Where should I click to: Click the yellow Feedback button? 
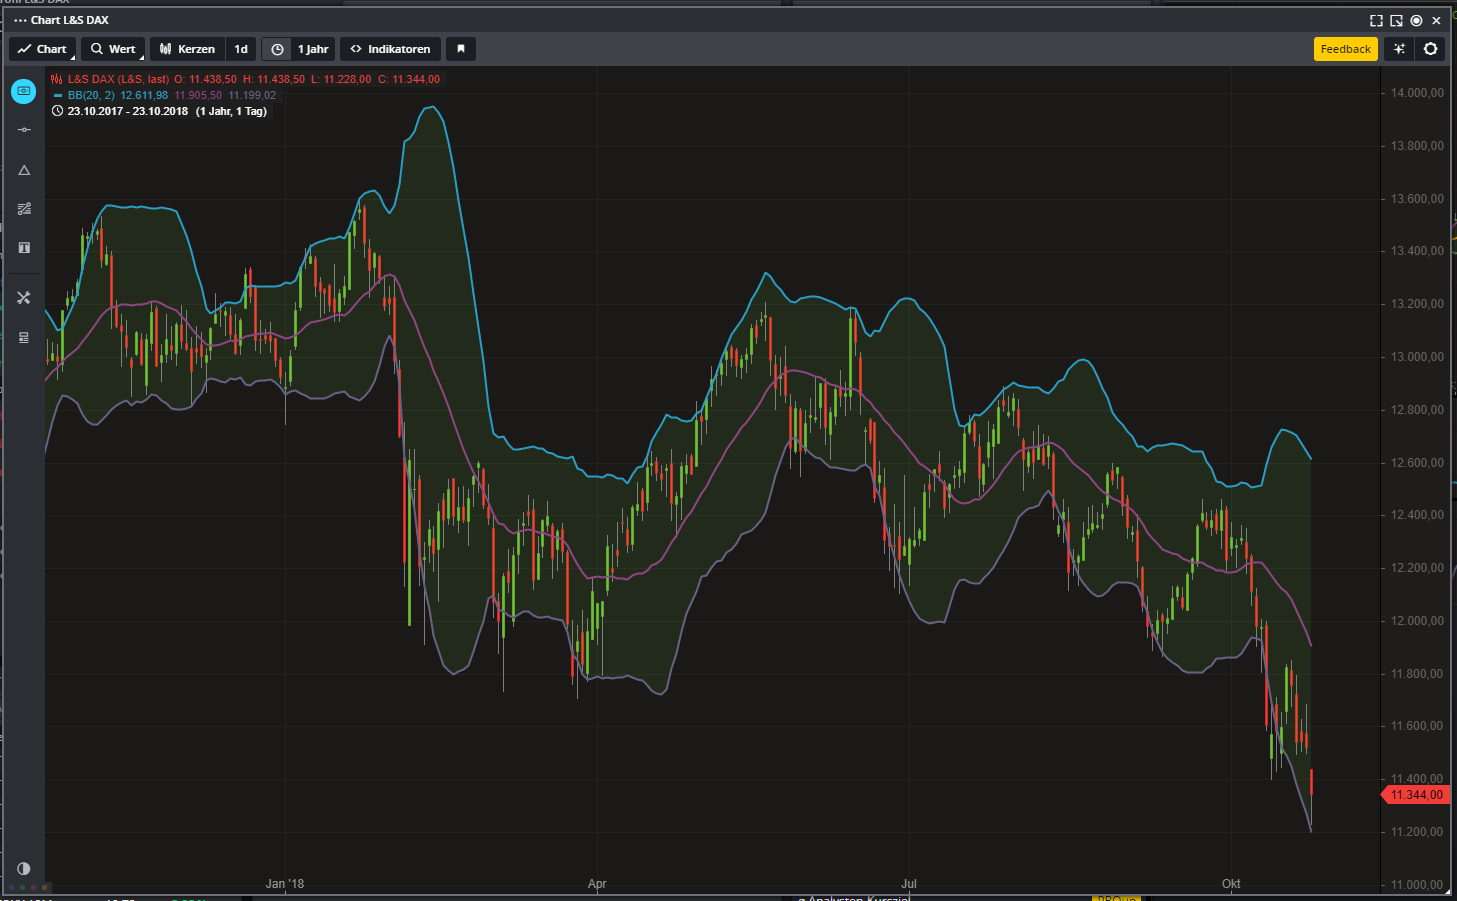(1345, 49)
